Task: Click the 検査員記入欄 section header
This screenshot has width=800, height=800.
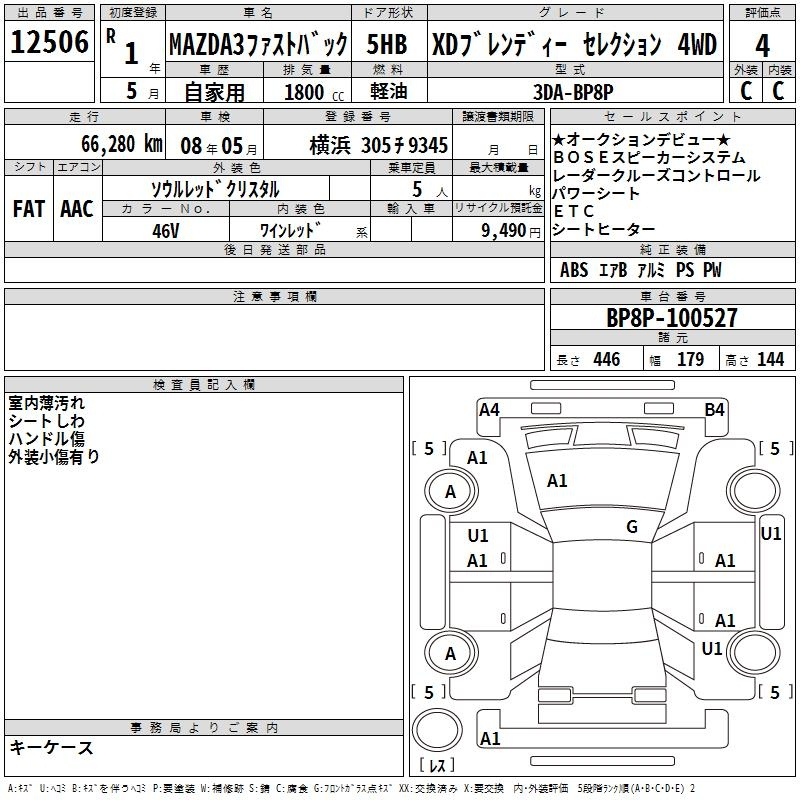Action: 204,385
